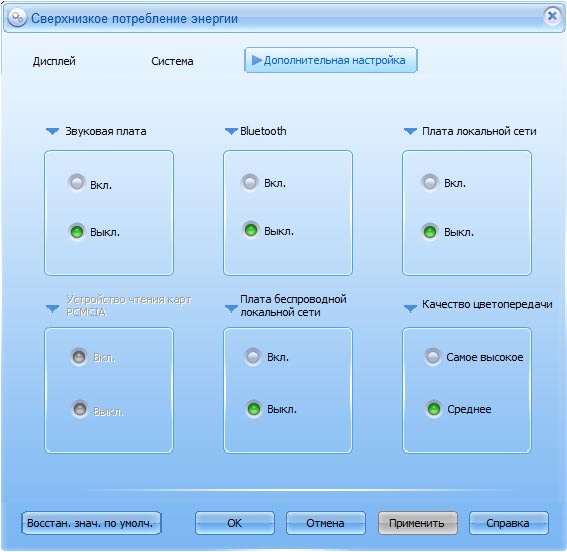Click the arrow icon on Дополнительная настройка tab
Image resolution: width=567 pixels, height=552 pixels.
point(256,60)
